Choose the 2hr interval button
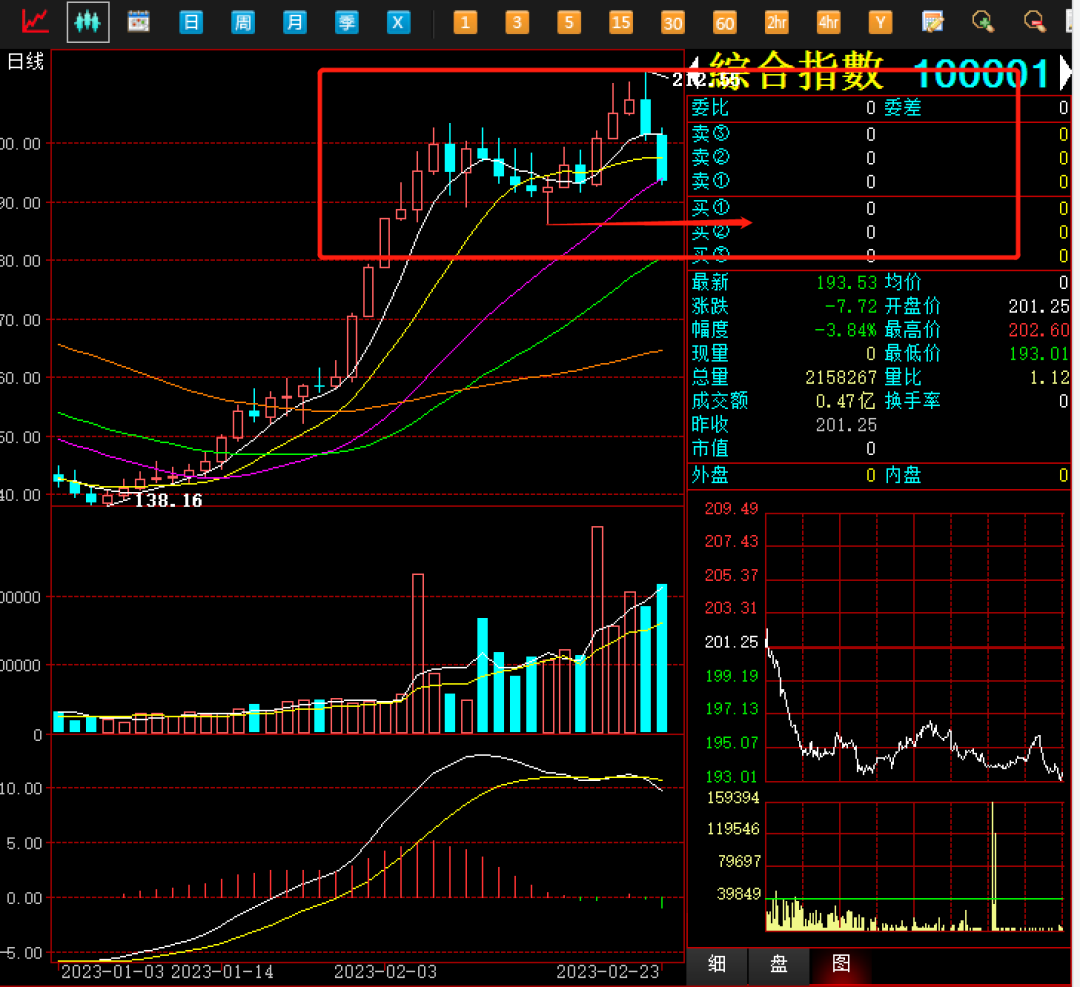Screen dimensions: 1080x987 [776, 21]
